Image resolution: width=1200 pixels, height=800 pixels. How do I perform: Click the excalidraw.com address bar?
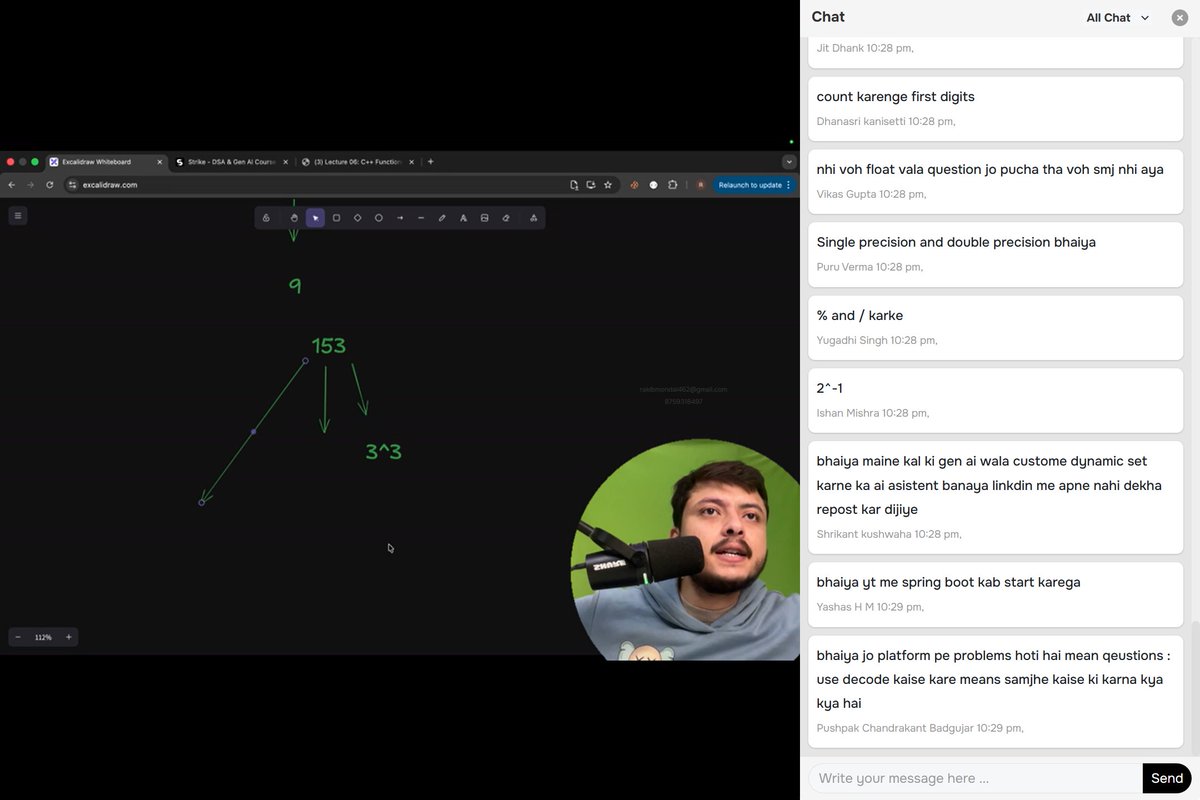340,185
